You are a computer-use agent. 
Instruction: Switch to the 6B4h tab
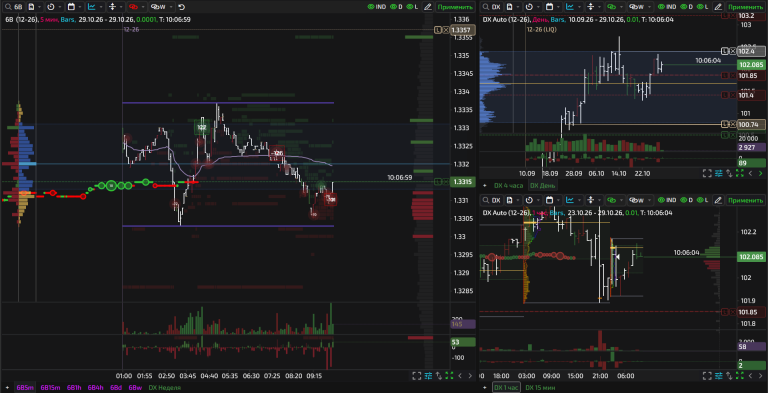(x=96, y=388)
